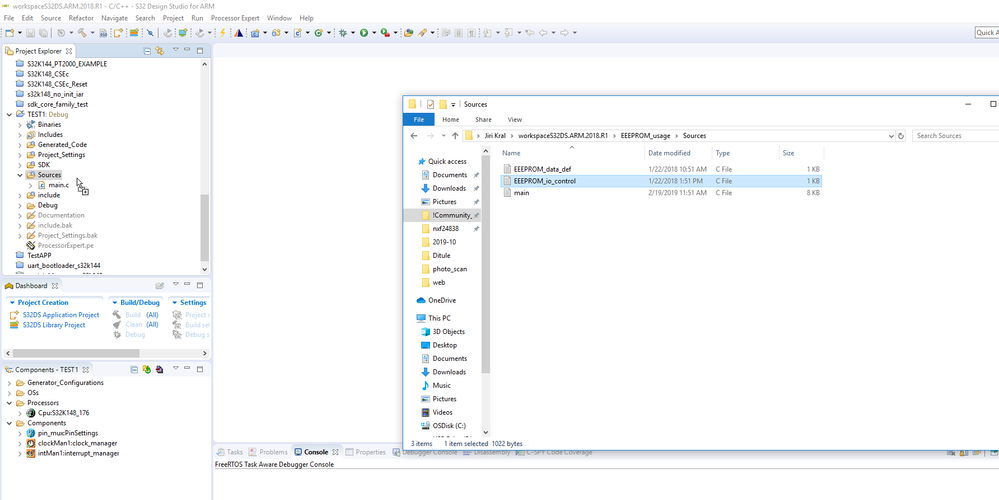The width and height of the screenshot is (999, 500).
Task: Click the Build link in Dashboard
Action: [133, 315]
